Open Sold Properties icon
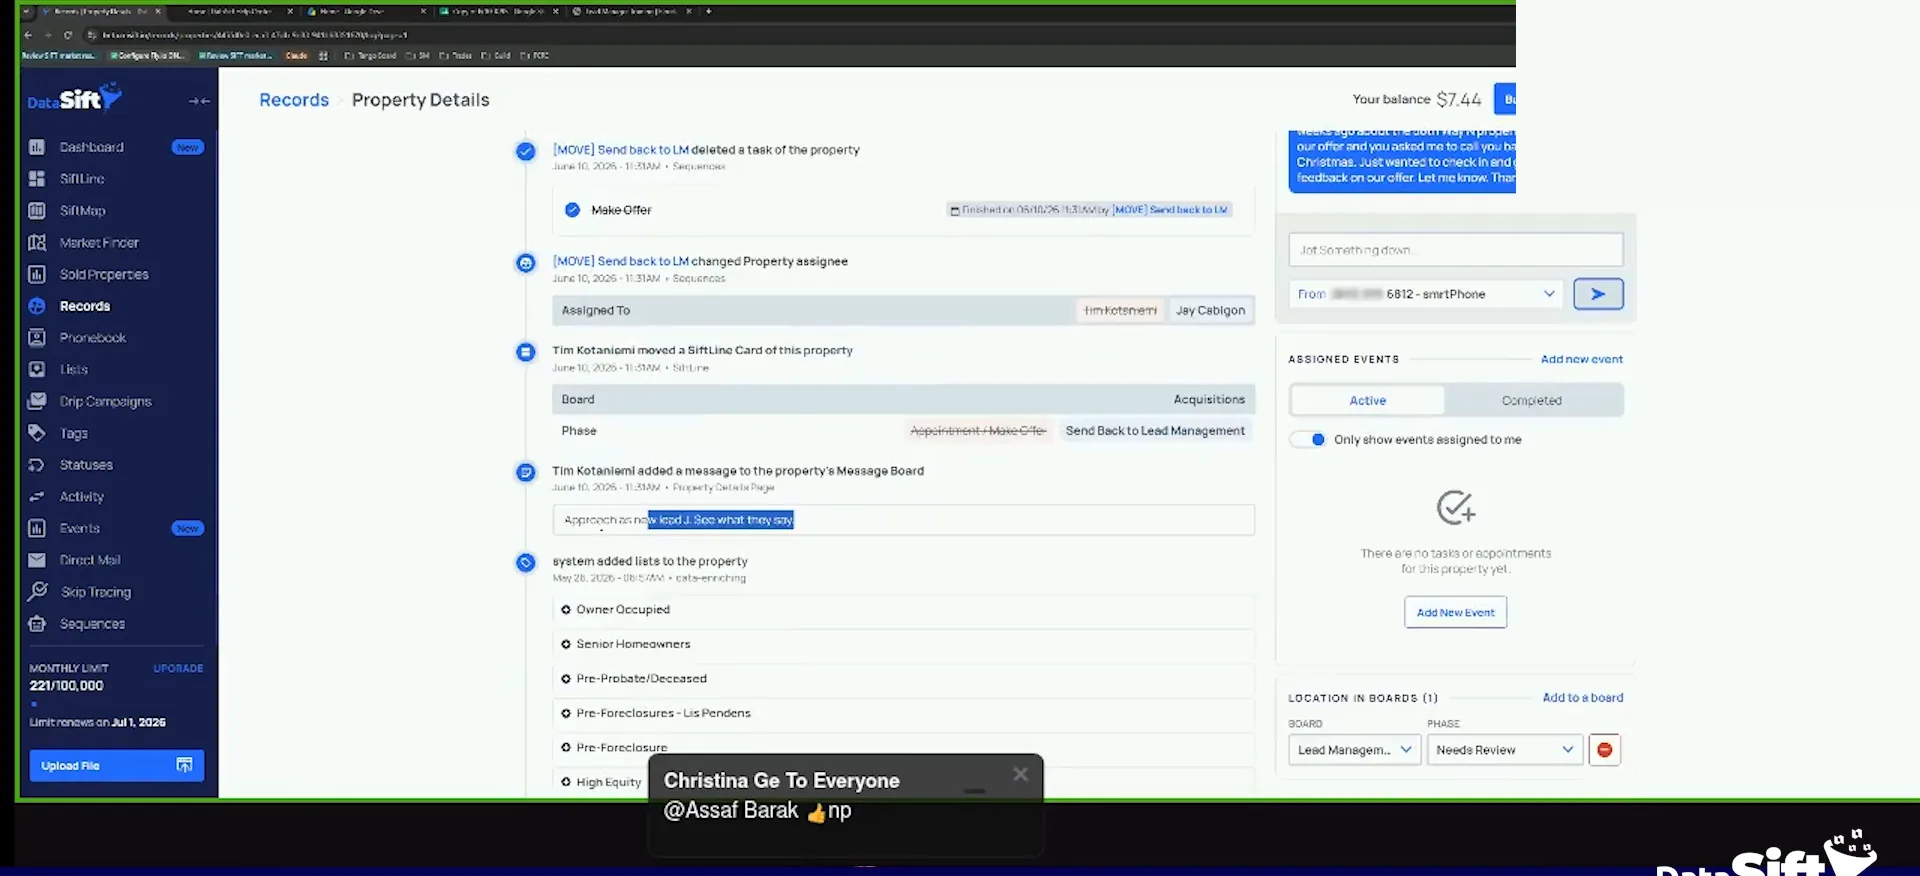Viewport: 1920px width, 876px height. 37,274
